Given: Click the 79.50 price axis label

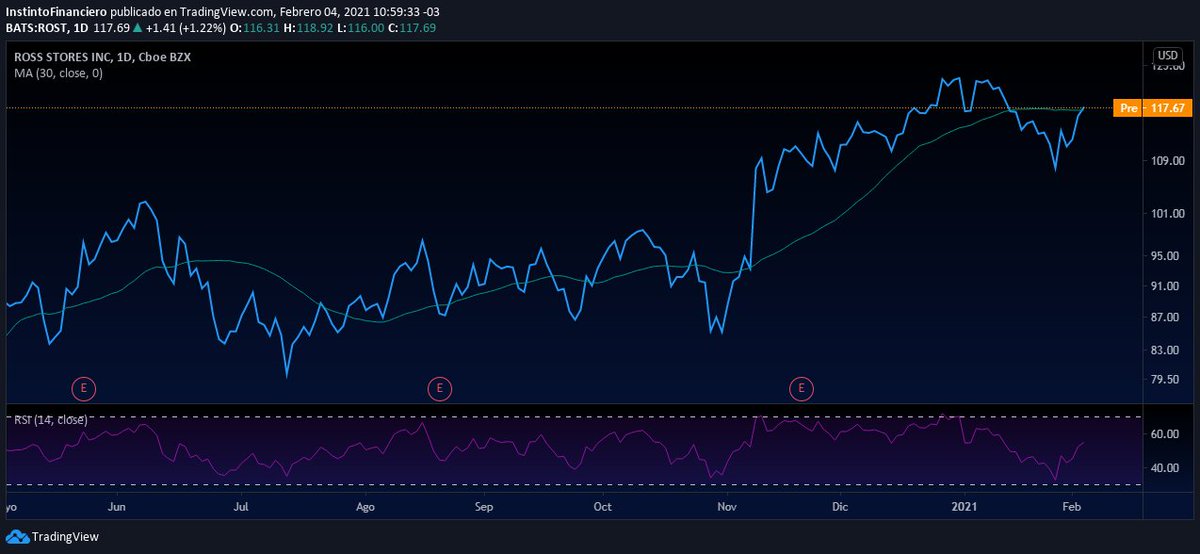Looking at the screenshot, I should (x=1167, y=380).
